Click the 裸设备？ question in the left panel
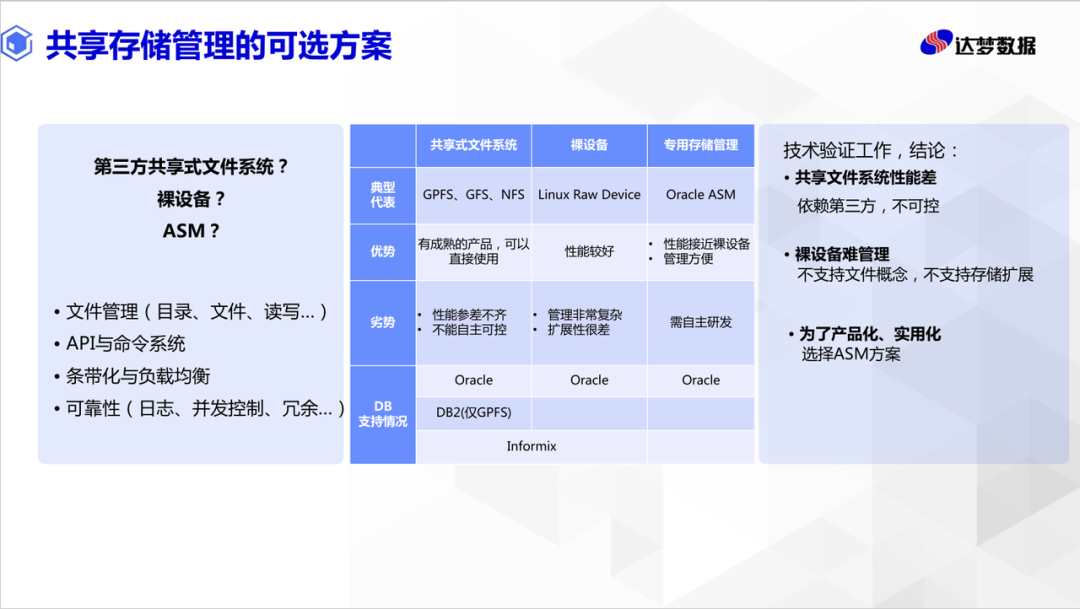 tap(191, 199)
